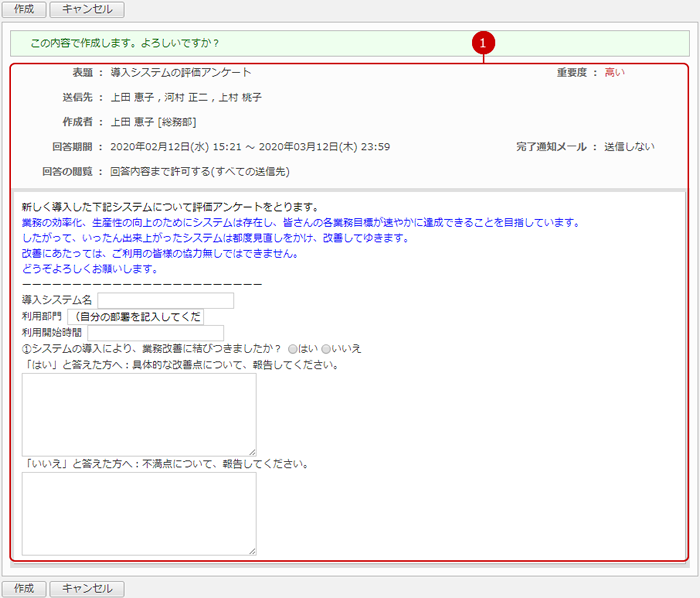Click the improvement points text area for はい
The image size is (700, 598).
coord(139,414)
